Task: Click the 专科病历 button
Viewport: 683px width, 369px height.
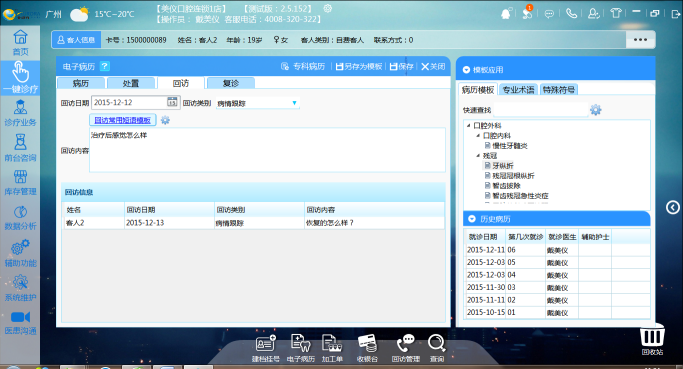Action: click(303, 66)
